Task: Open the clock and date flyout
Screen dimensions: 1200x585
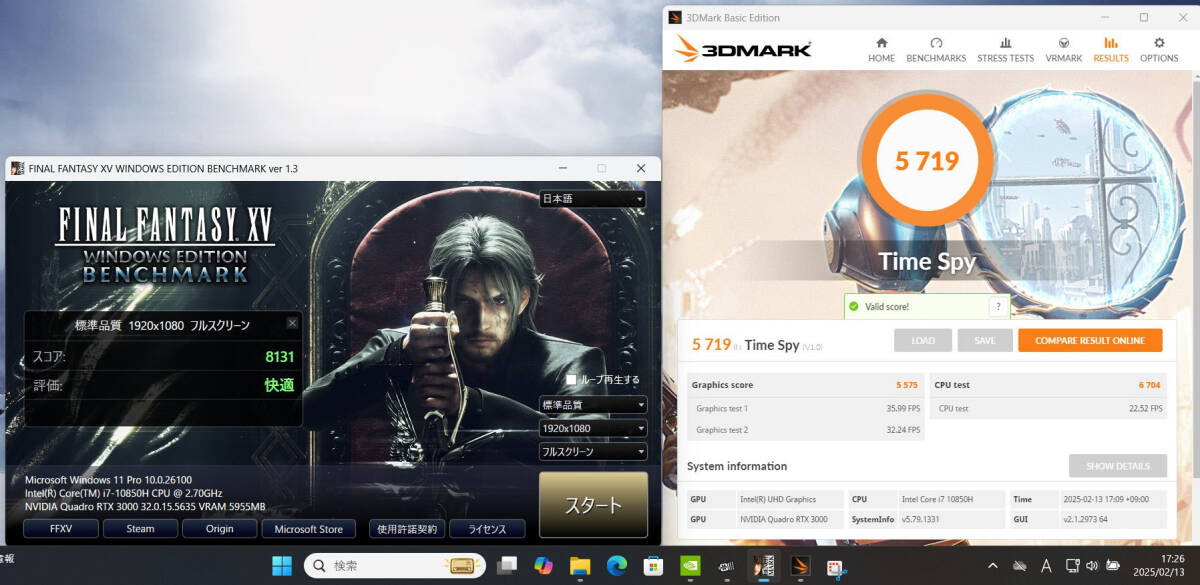Action: pyautogui.click(x=1159, y=566)
